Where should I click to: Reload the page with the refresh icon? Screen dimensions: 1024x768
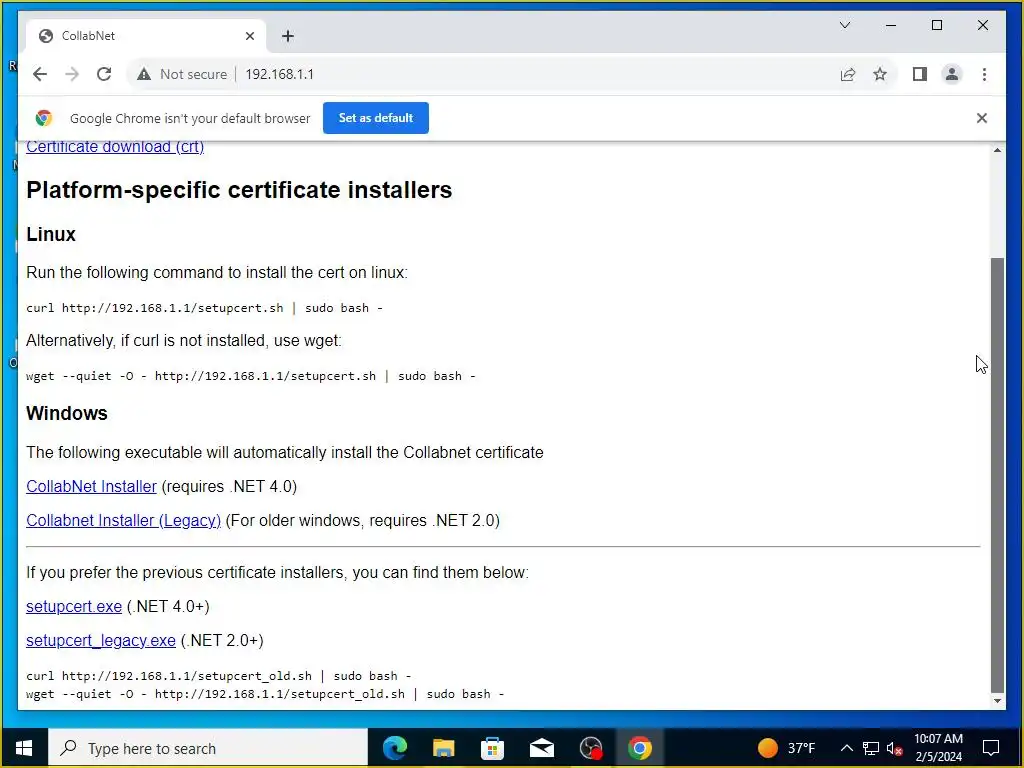click(x=104, y=74)
